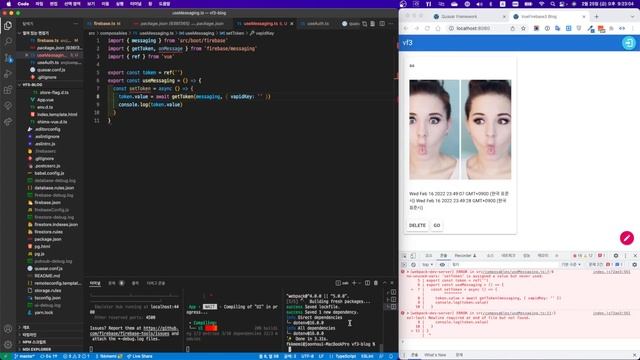Screen dimensions: 640x360
Task: Open the Manage gear in VS Code
Action: (8, 344)
